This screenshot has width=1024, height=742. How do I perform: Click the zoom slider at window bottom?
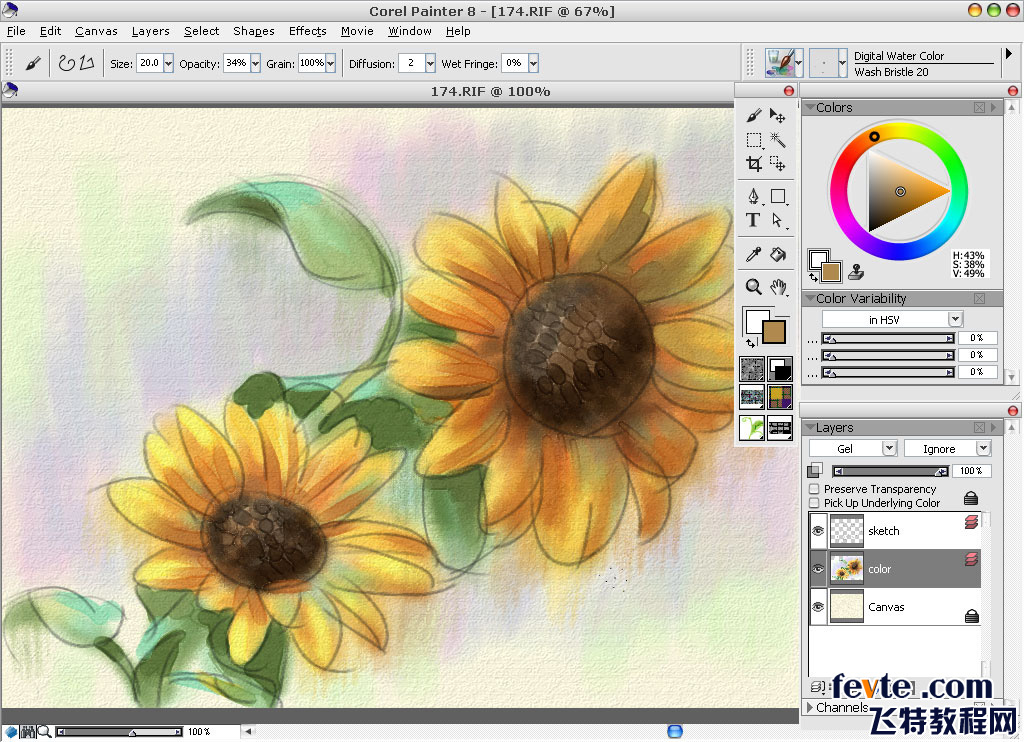[x=119, y=732]
